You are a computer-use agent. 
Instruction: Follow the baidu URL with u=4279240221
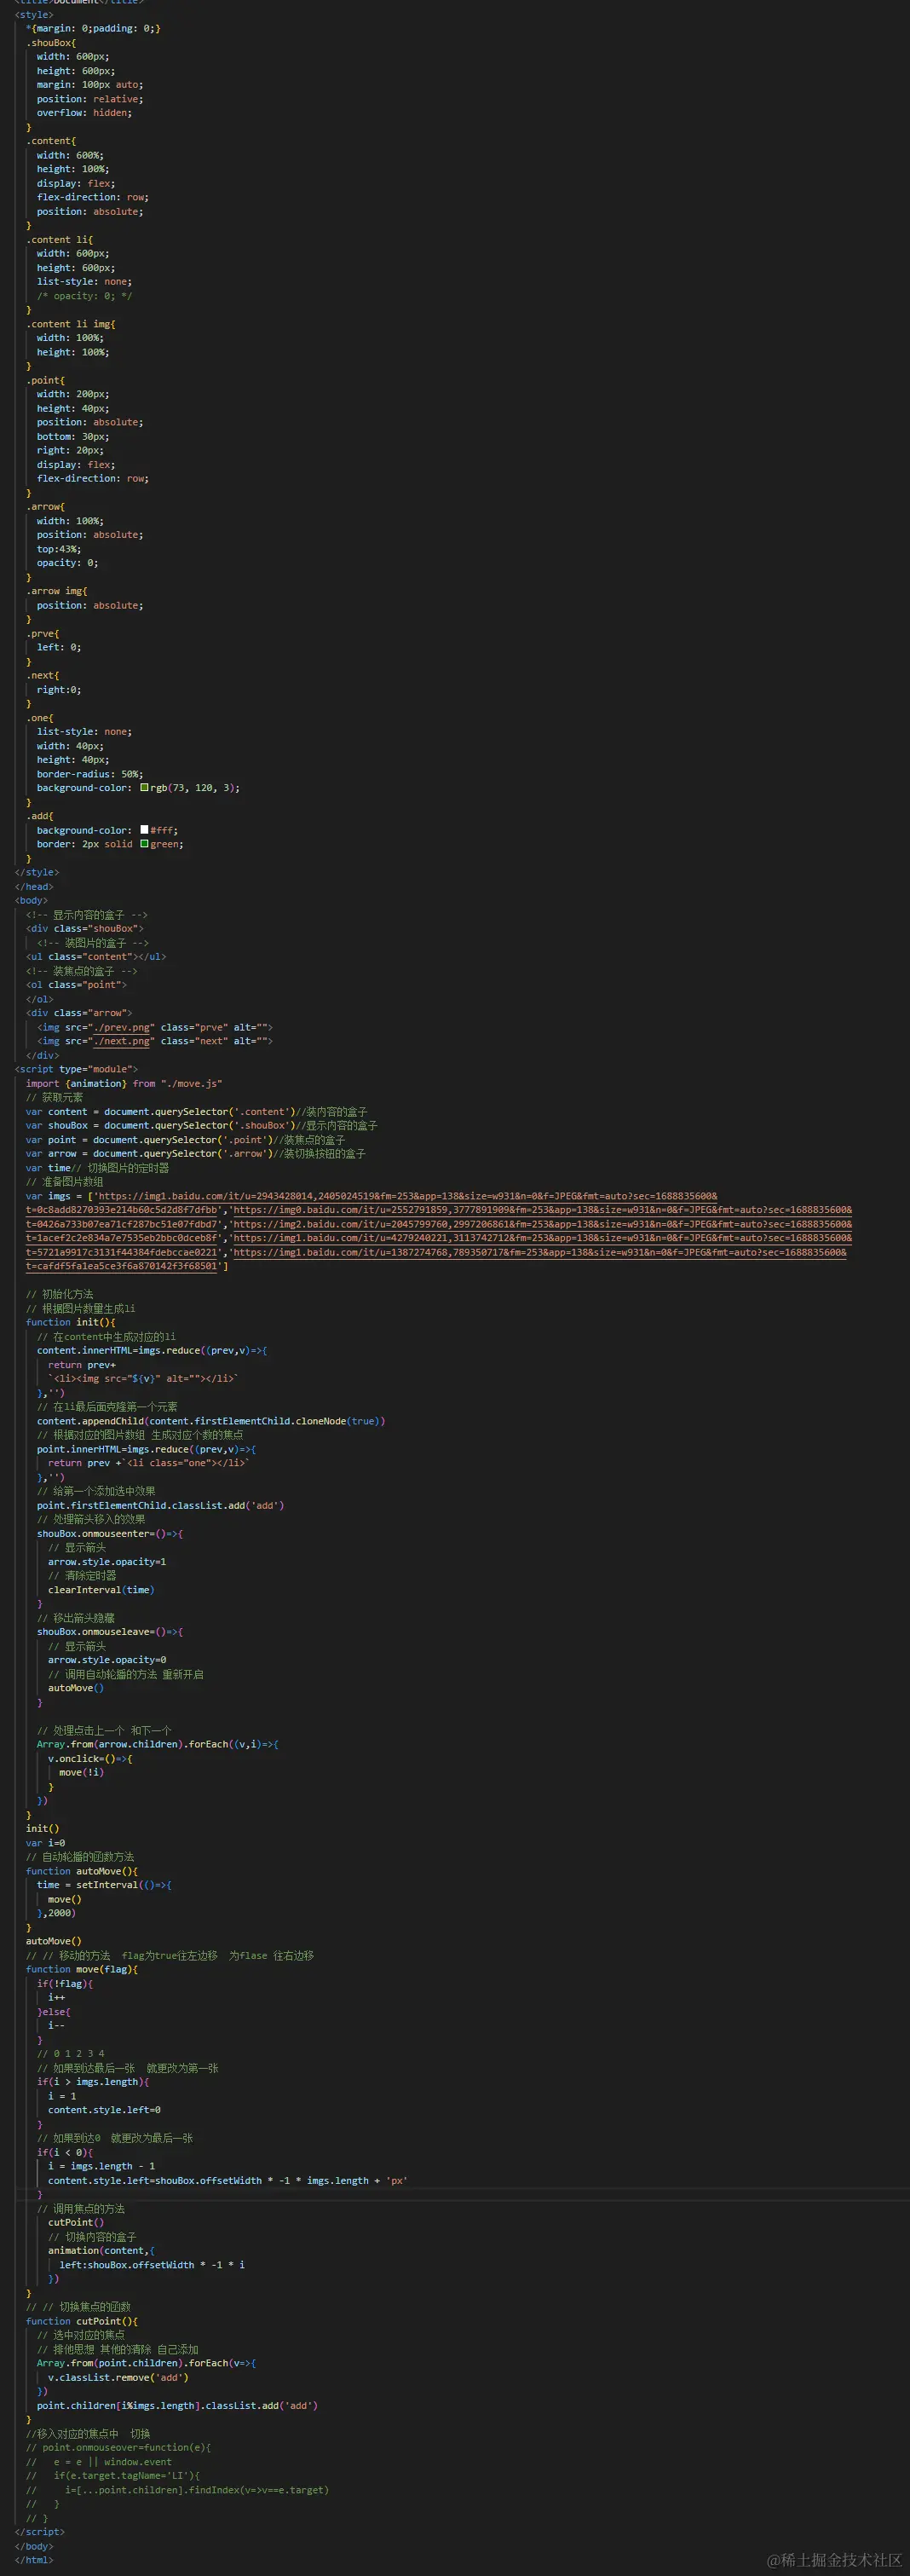(541, 1238)
